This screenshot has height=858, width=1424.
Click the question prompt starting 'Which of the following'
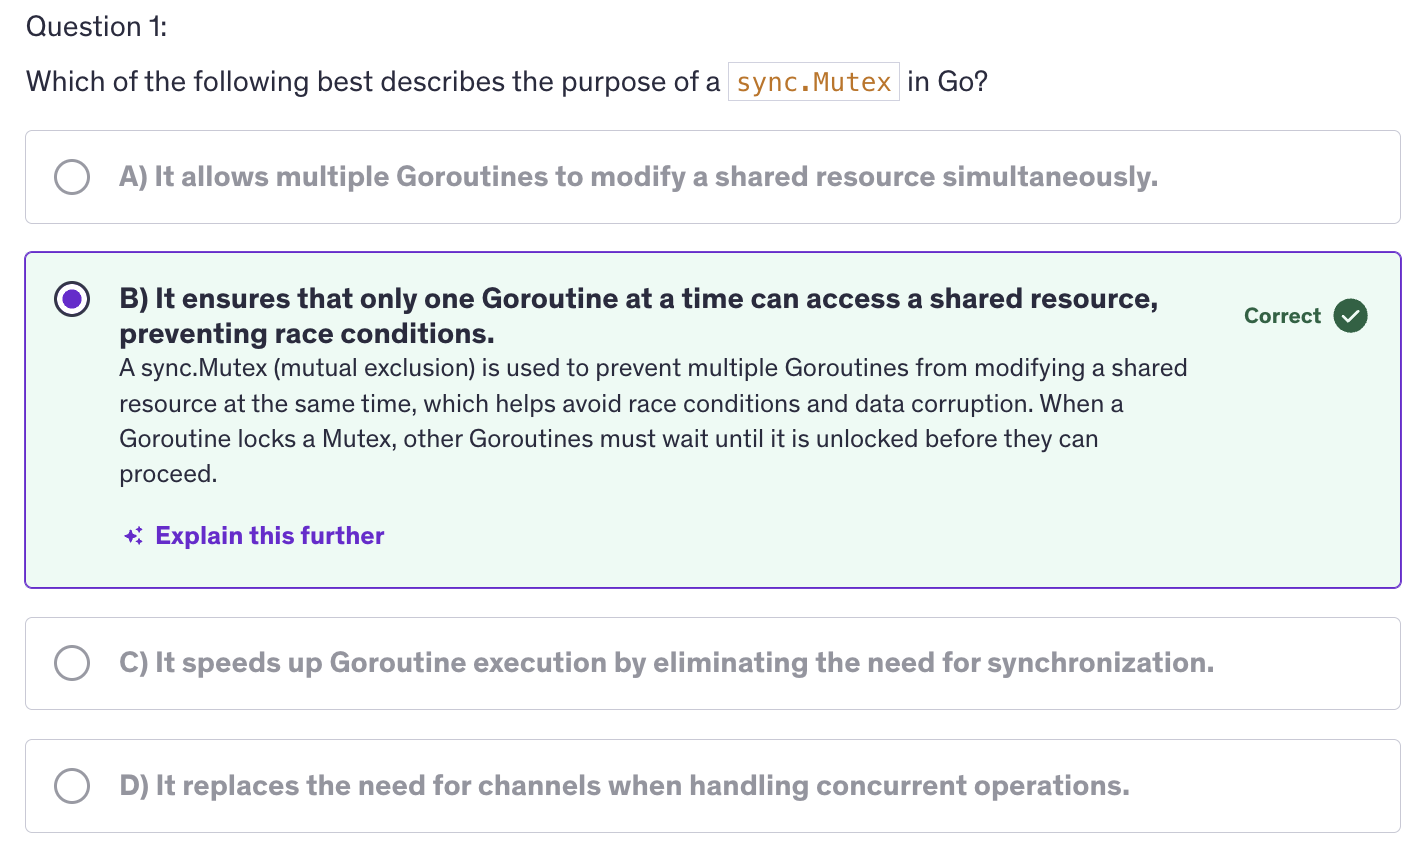372,82
